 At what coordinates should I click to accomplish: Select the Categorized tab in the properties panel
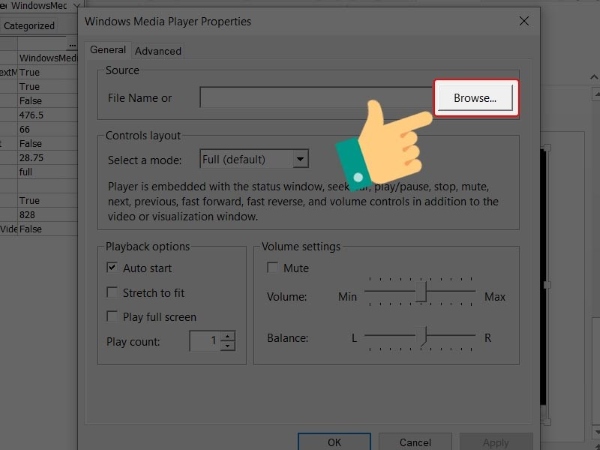pyautogui.click(x=28, y=26)
